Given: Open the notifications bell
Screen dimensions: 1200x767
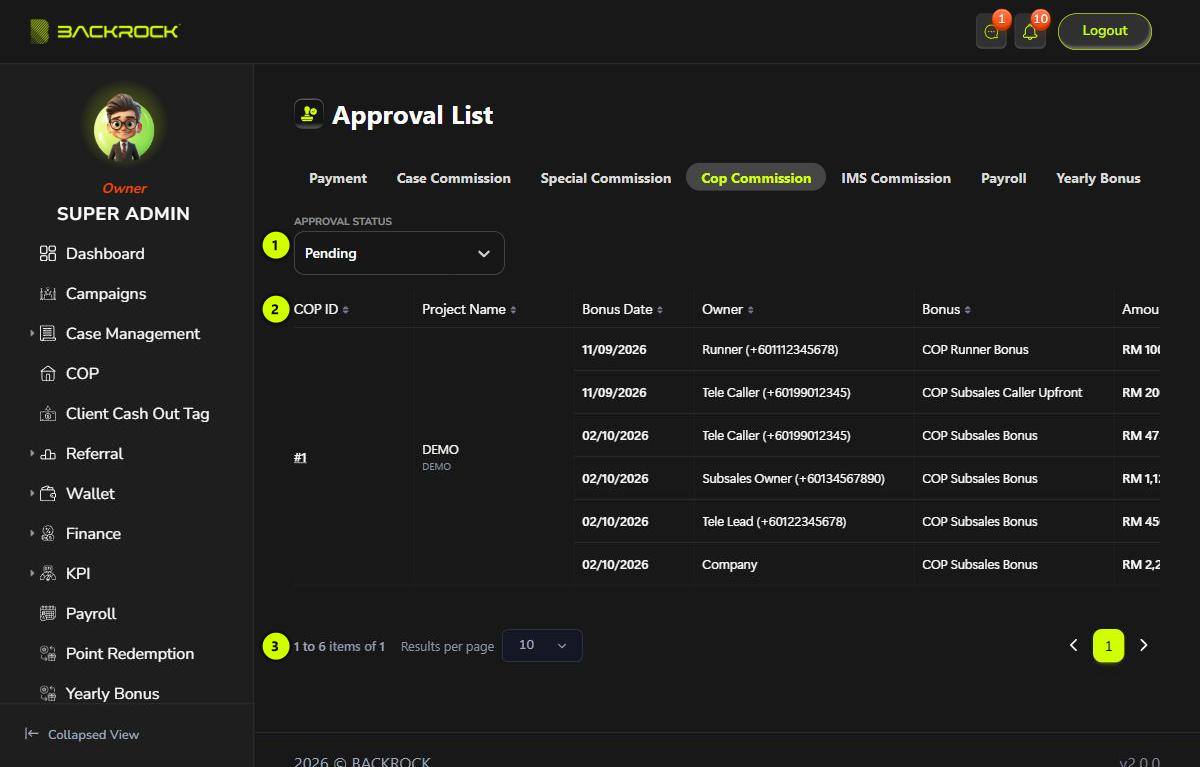Looking at the screenshot, I should pyautogui.click(x=1030, y=32).
